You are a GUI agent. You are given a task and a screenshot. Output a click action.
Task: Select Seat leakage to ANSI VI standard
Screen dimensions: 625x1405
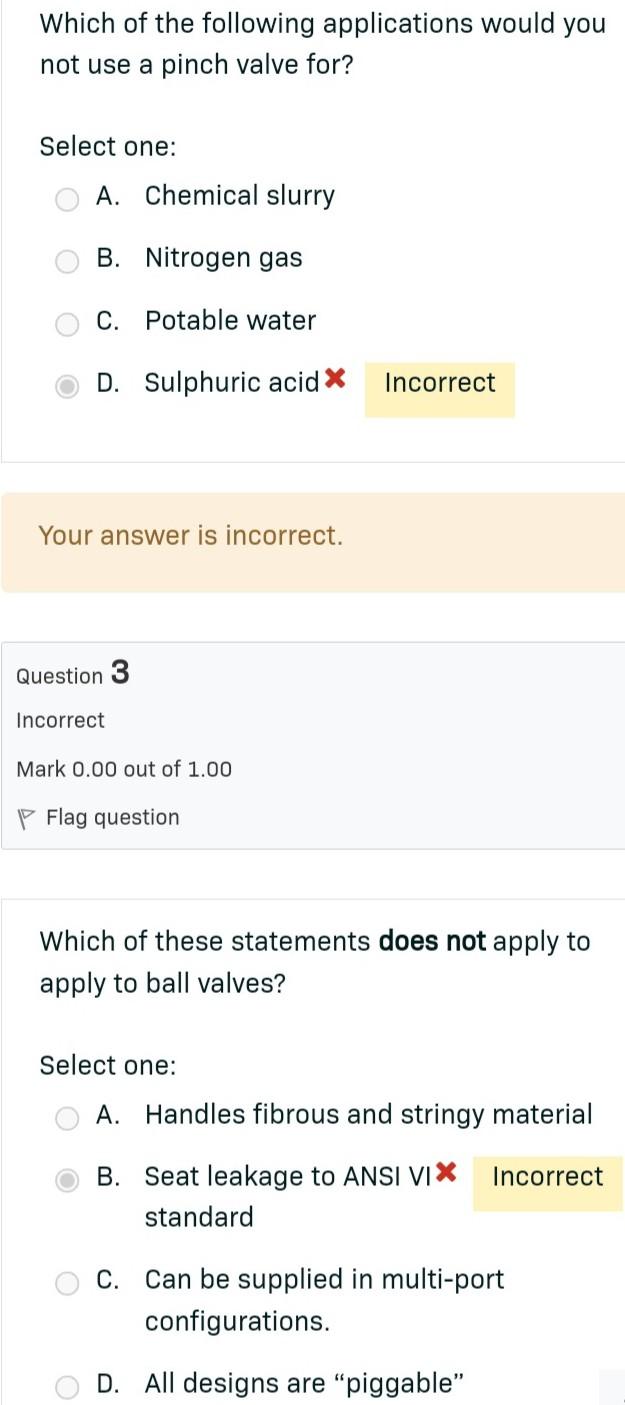click(66, 1180)
